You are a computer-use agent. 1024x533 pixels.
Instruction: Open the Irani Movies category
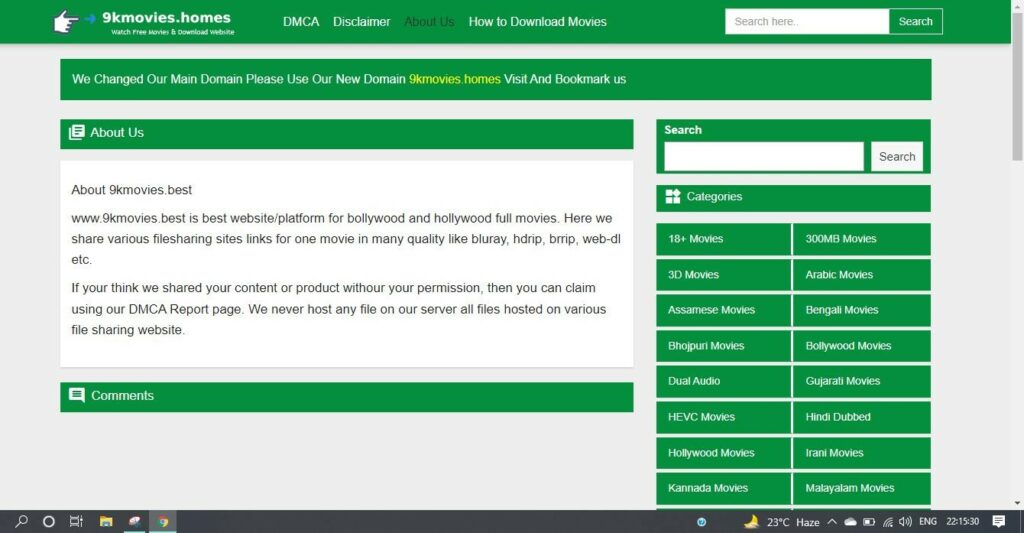click(x=861, y=453)
